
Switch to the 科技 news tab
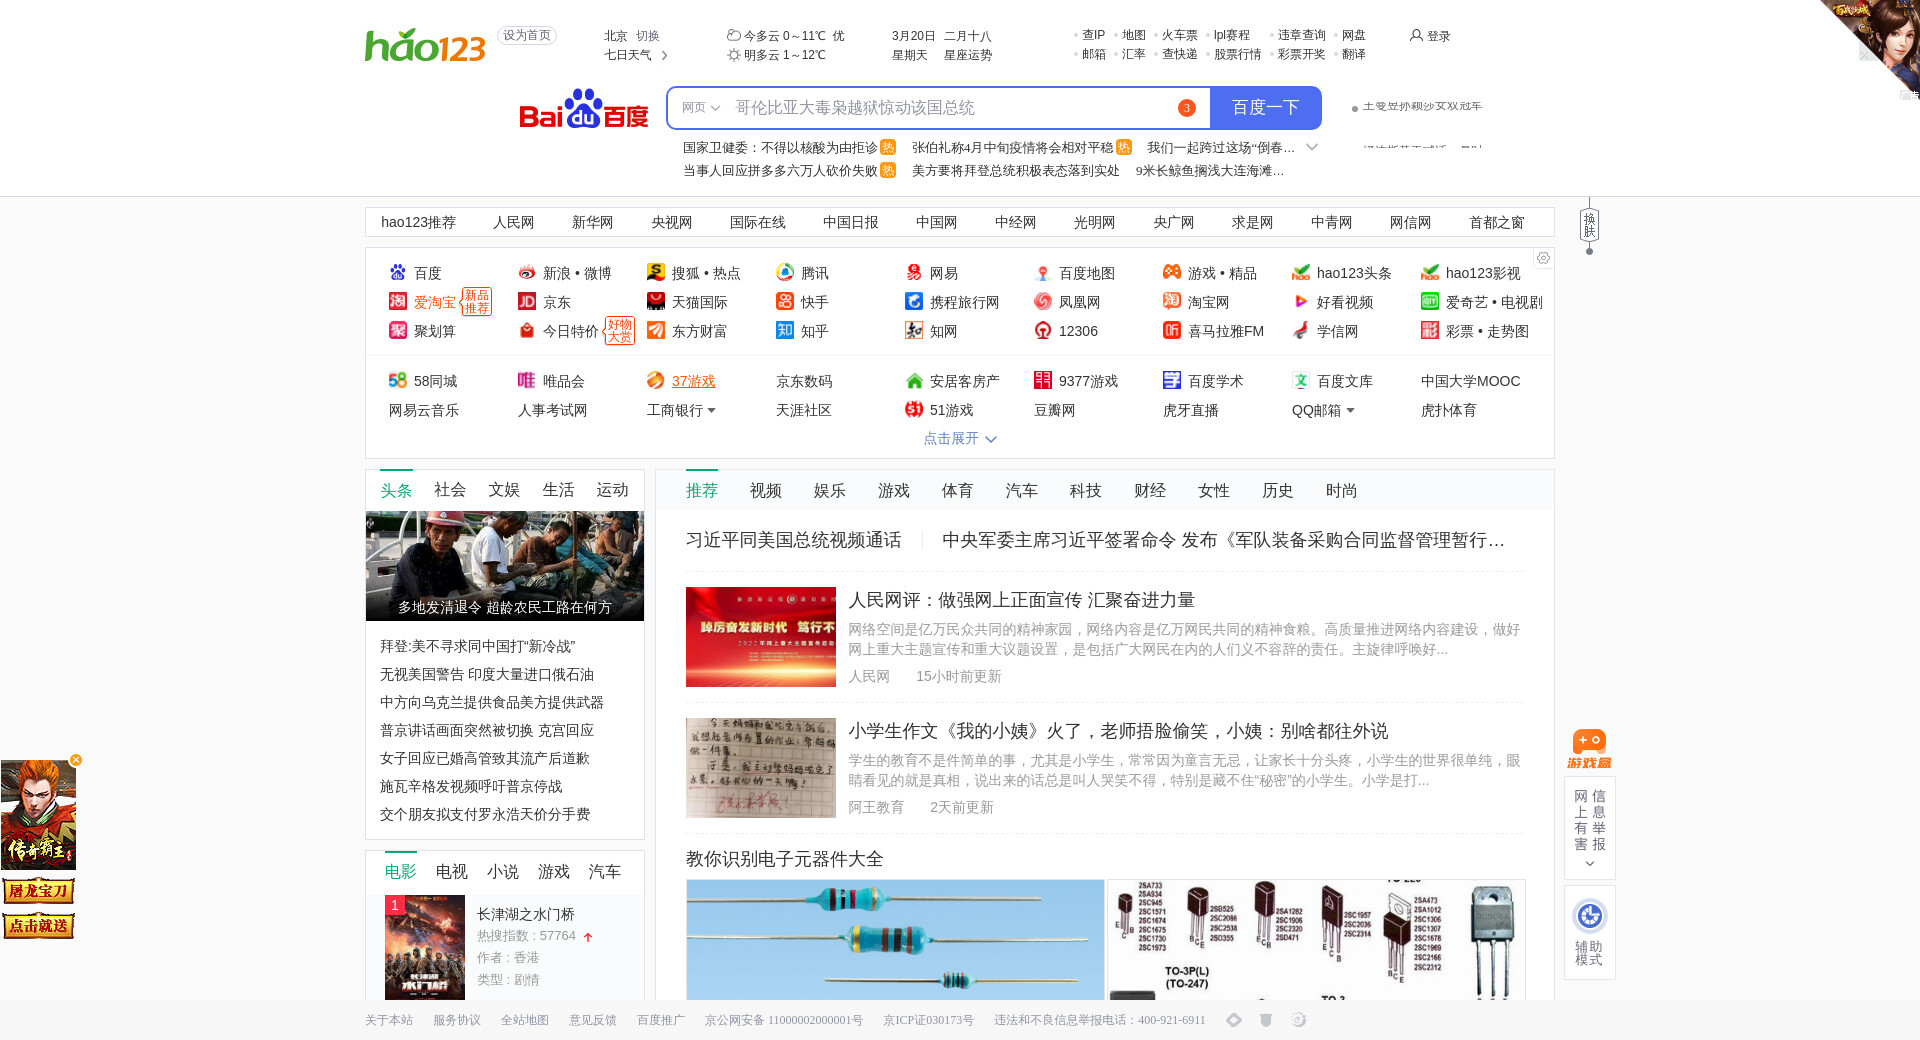click(x=1085, y=491)
